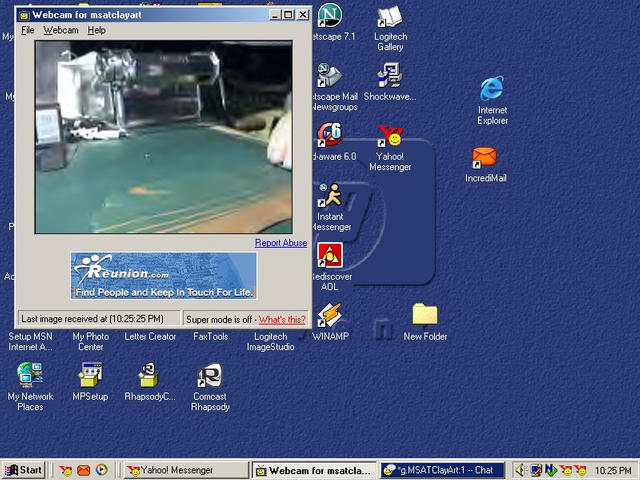
Task: Launch Yahoo Messenger from quick launch bar
Action: tap(65, 471)
